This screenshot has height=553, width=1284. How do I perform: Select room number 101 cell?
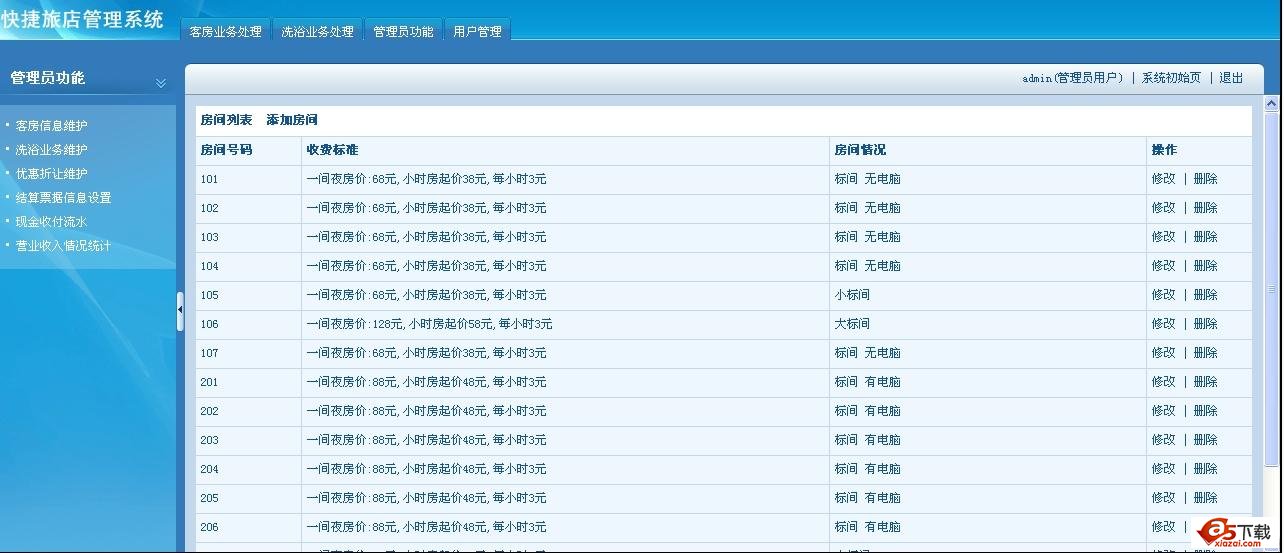pyautogui.click(x=248, y=180)
